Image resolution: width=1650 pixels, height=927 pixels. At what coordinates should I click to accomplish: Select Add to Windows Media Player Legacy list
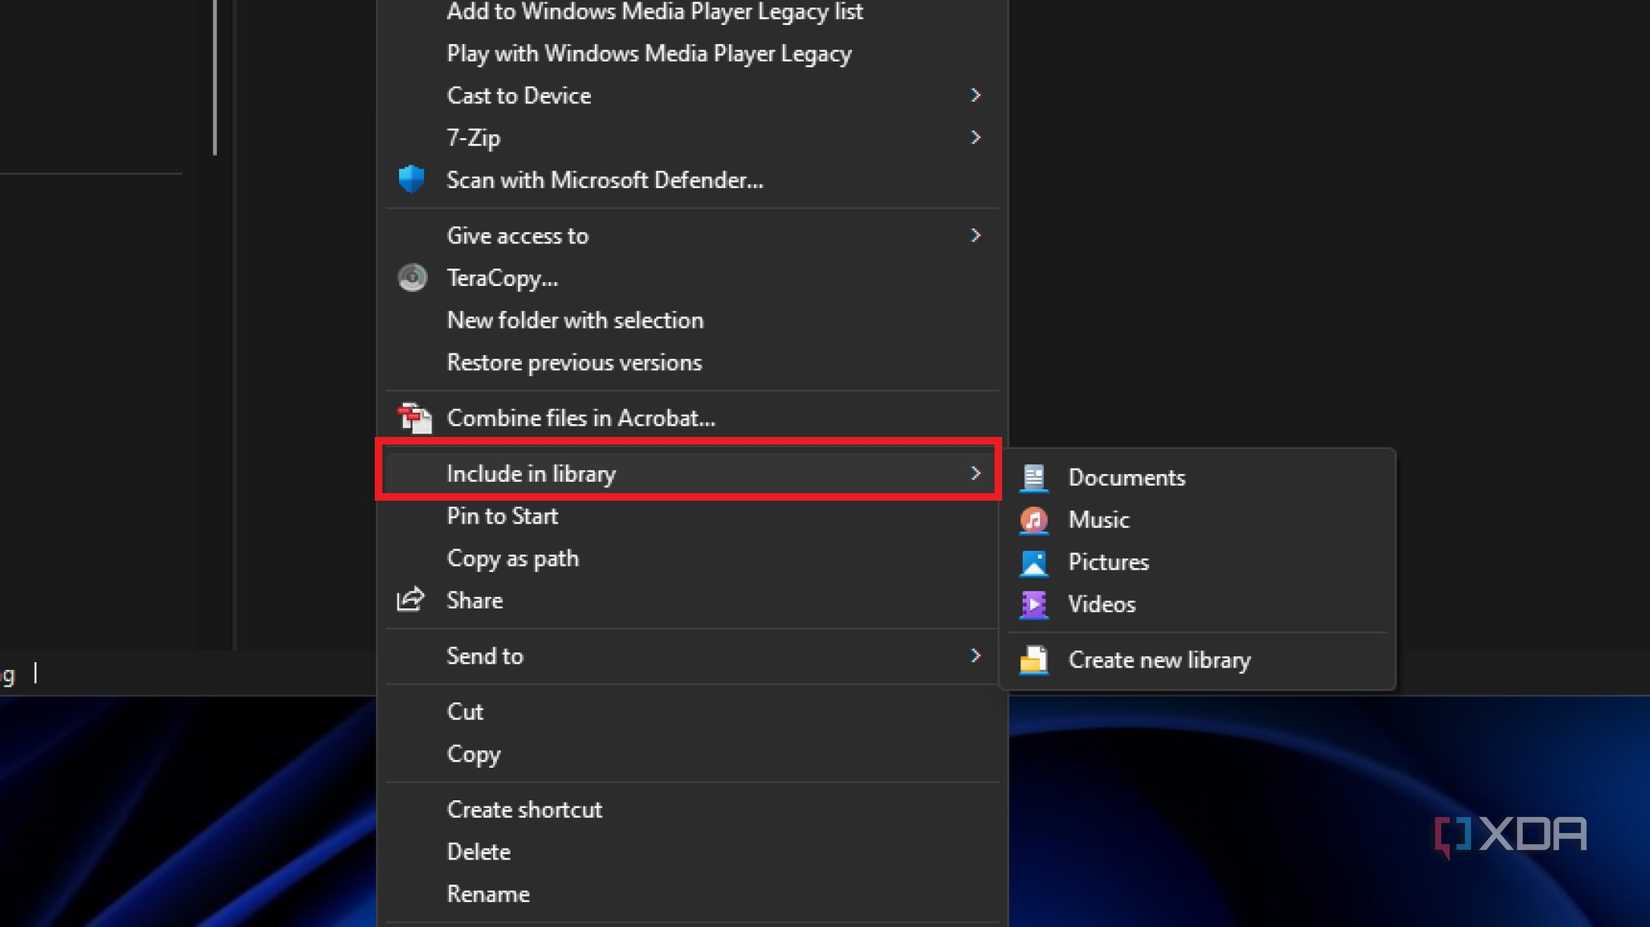[693, 12]
